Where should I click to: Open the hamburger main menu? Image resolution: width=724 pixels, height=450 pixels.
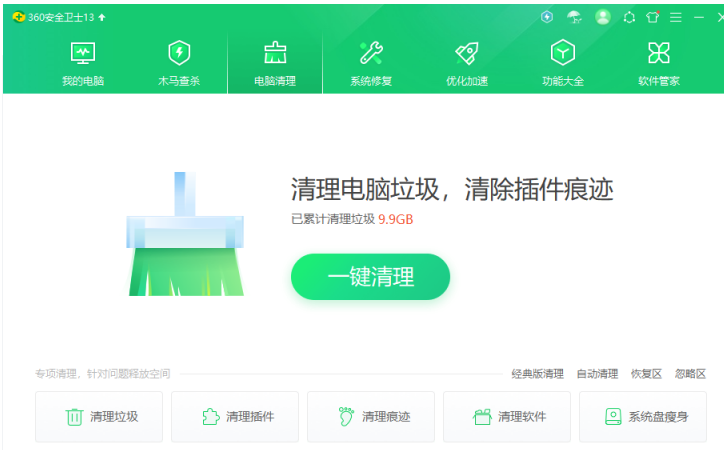pos(675,17)
